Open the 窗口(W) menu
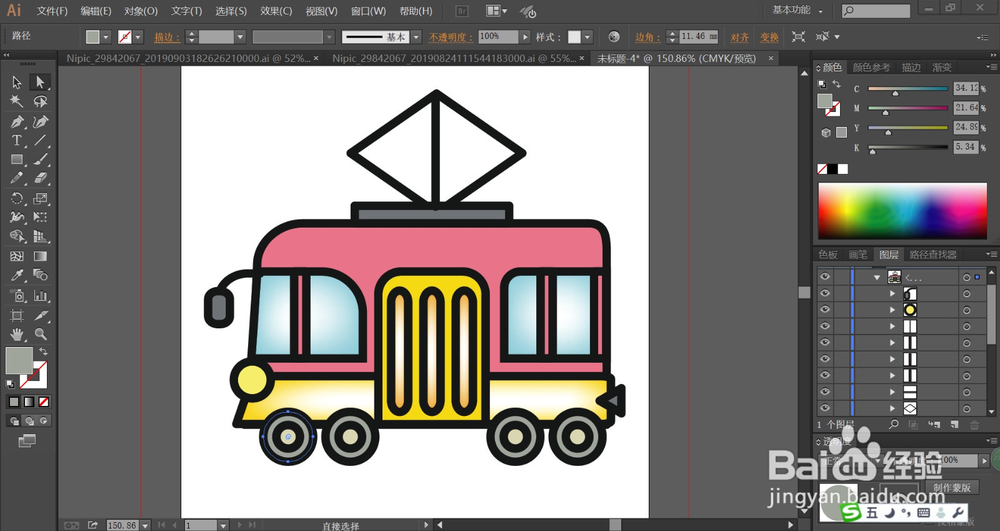The height and width of the screenshot is (531, 1000). click(369, 11)
